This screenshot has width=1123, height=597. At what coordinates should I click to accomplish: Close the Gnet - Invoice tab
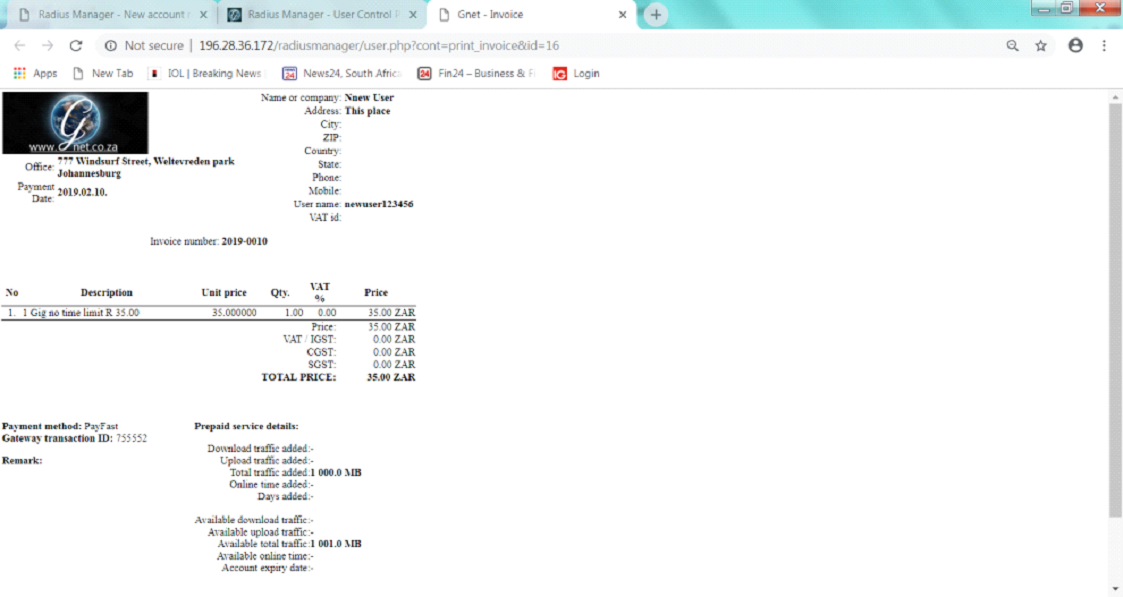[x=622, y=14]
